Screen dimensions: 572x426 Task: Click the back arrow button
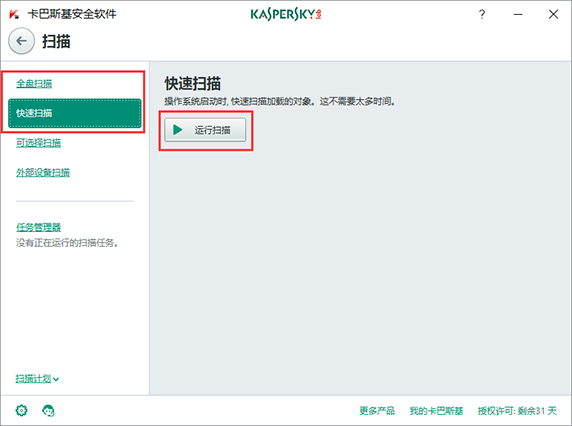pos(22,41)
